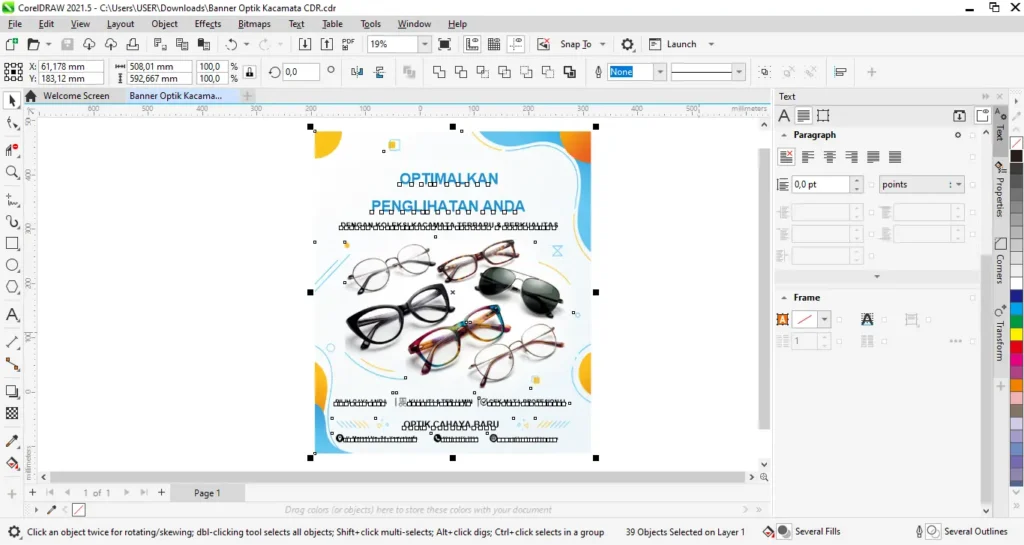
Task: Select the Rectangle tool
Action: 12,243
